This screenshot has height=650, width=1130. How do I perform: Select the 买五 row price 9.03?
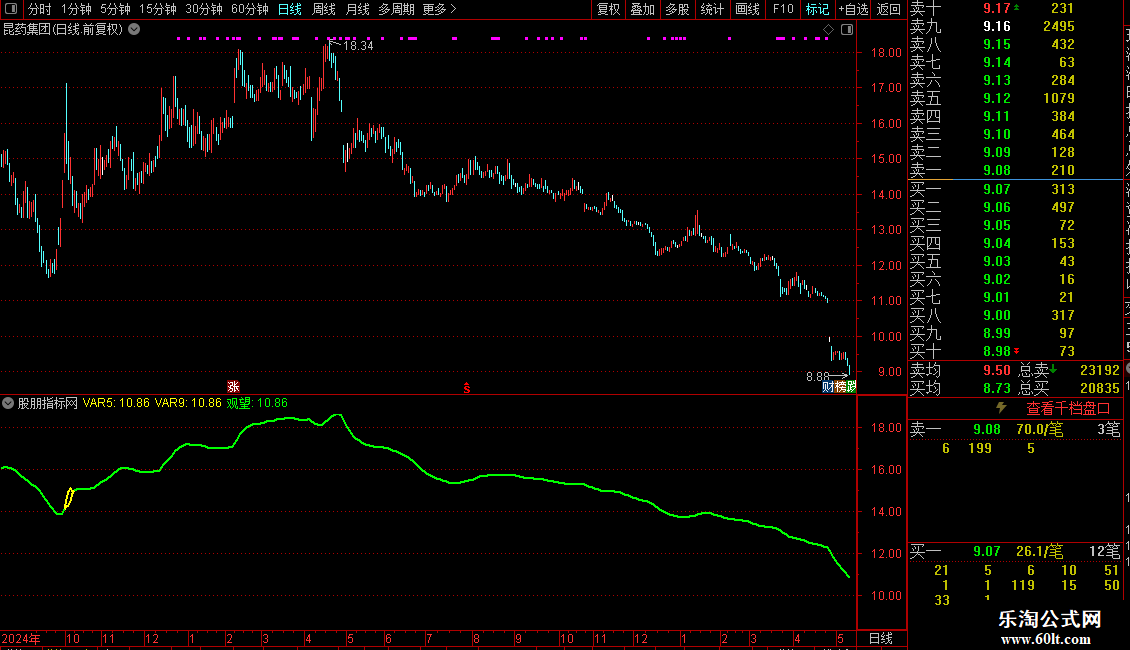coord(997,261)
